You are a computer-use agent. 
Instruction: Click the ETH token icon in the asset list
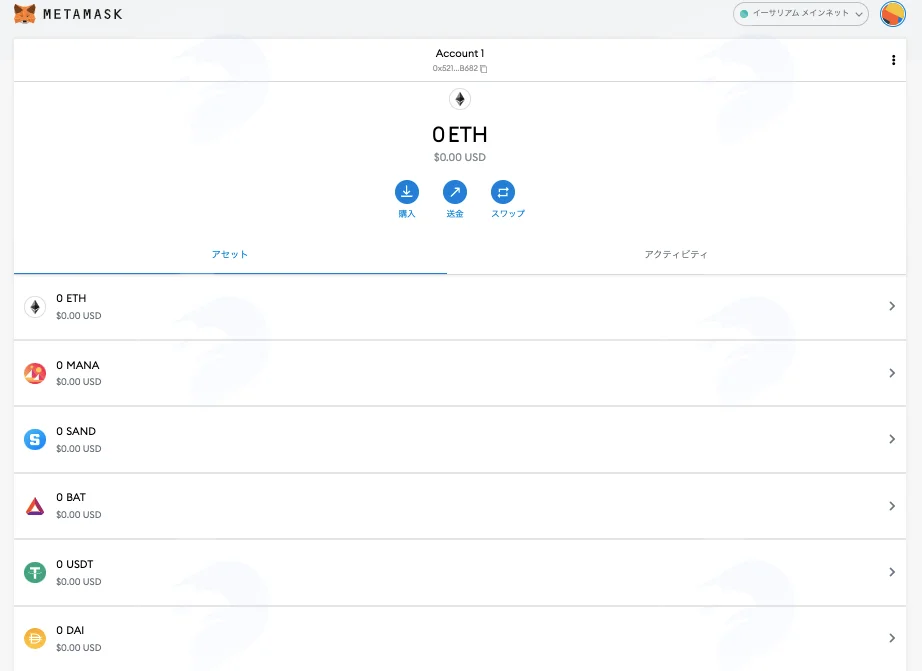point(35,306)
